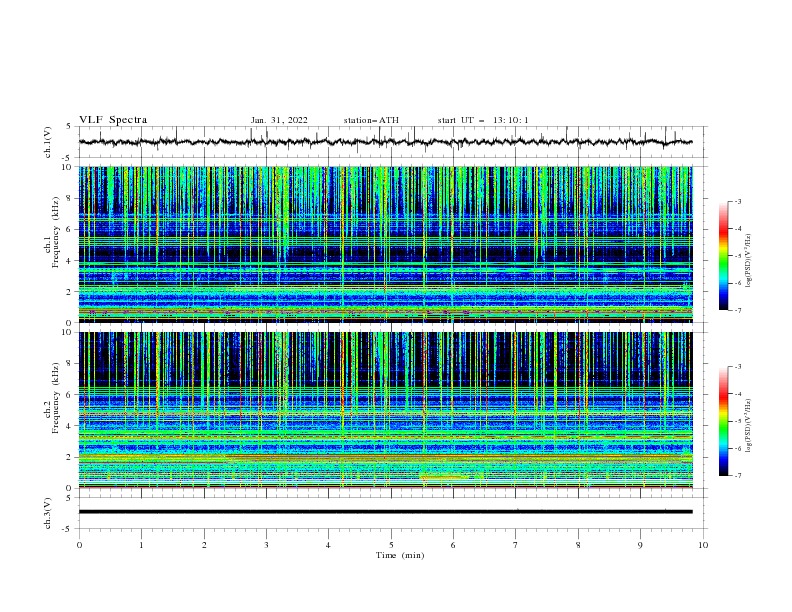Click the time axis tick label "9"

point(640,545)
